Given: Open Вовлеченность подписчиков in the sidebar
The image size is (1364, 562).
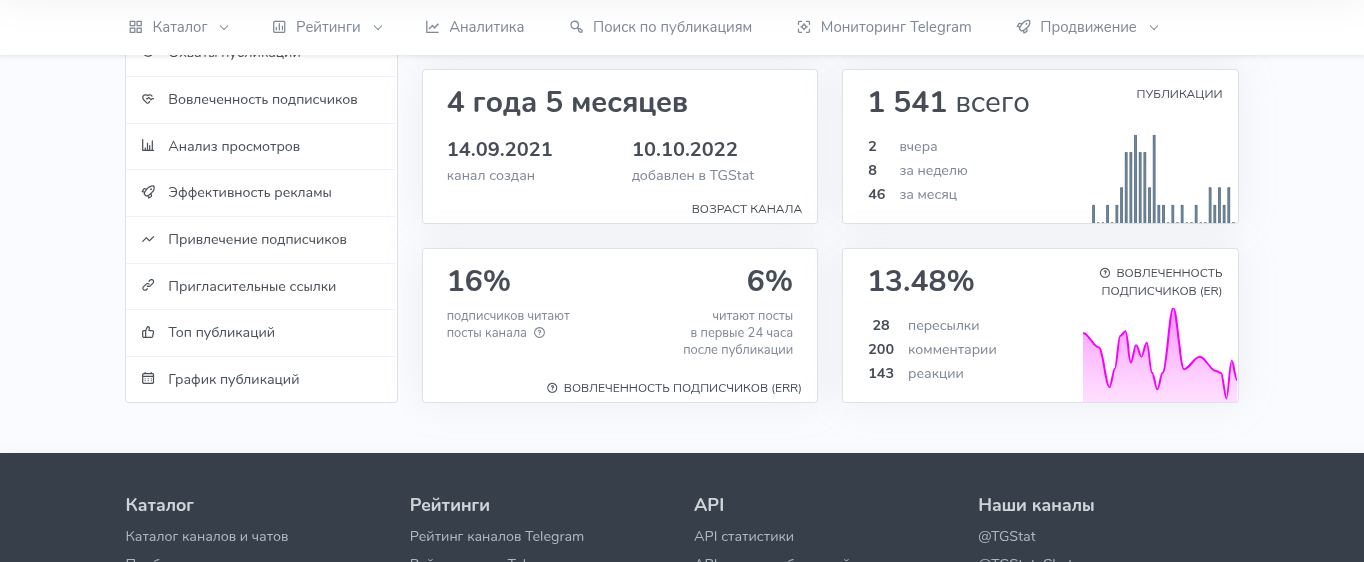Looking at the screenshot, I should [x=262, y=100].
